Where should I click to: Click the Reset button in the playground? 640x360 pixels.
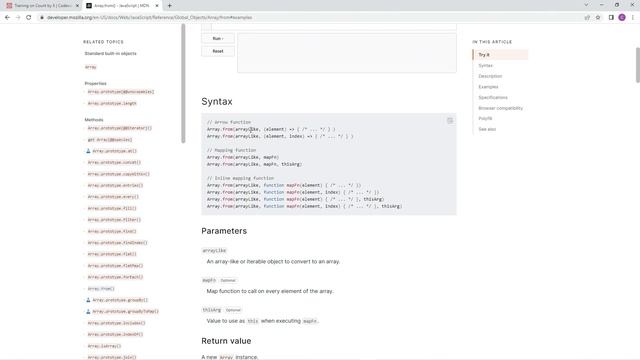pos(218,51)
